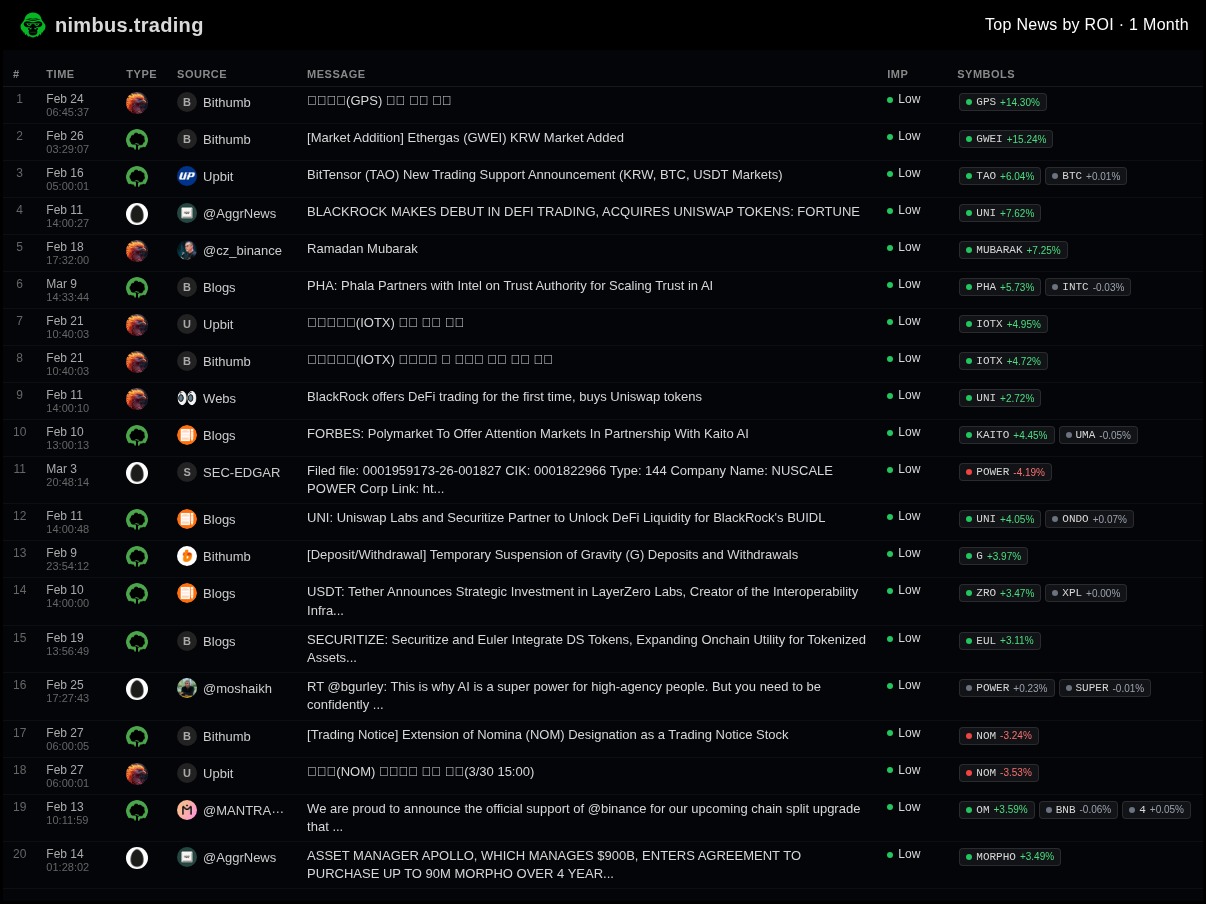Click the Blogs B source badge in PHA row
This screenshot has width=1206, height=904.
(187, 287)
